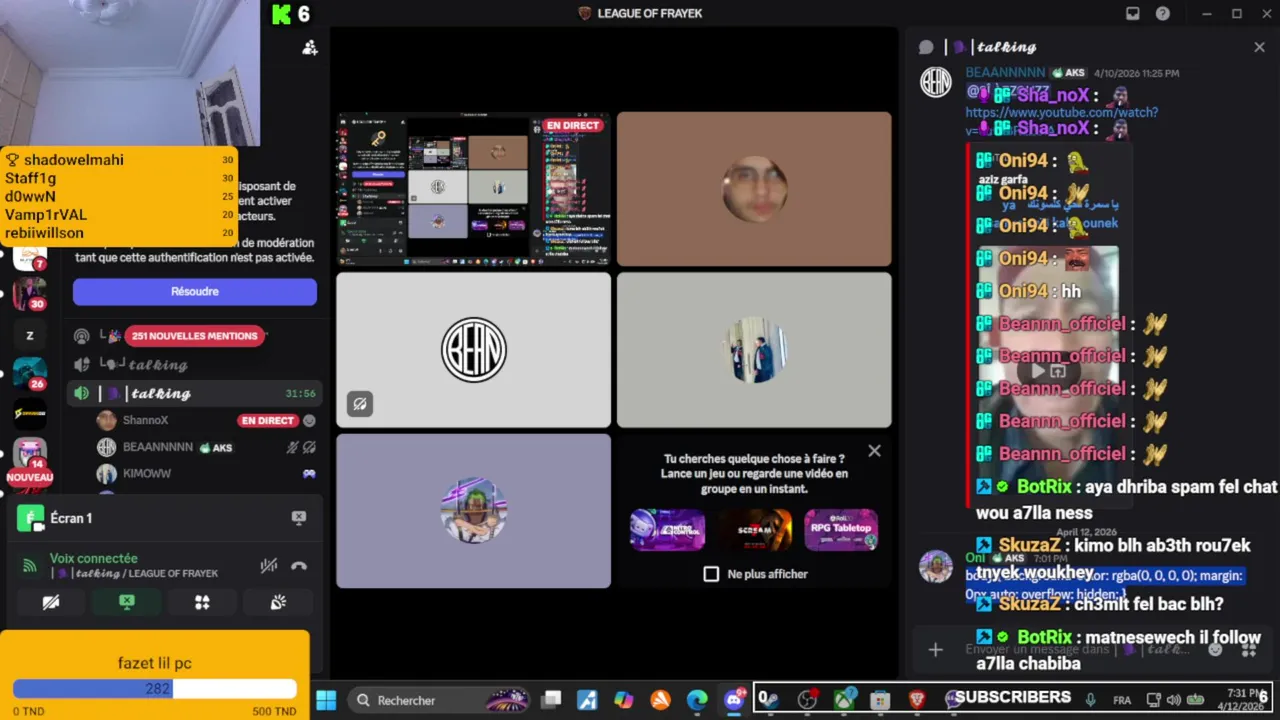Click the plus attach button in message bar

coord(935,650)
